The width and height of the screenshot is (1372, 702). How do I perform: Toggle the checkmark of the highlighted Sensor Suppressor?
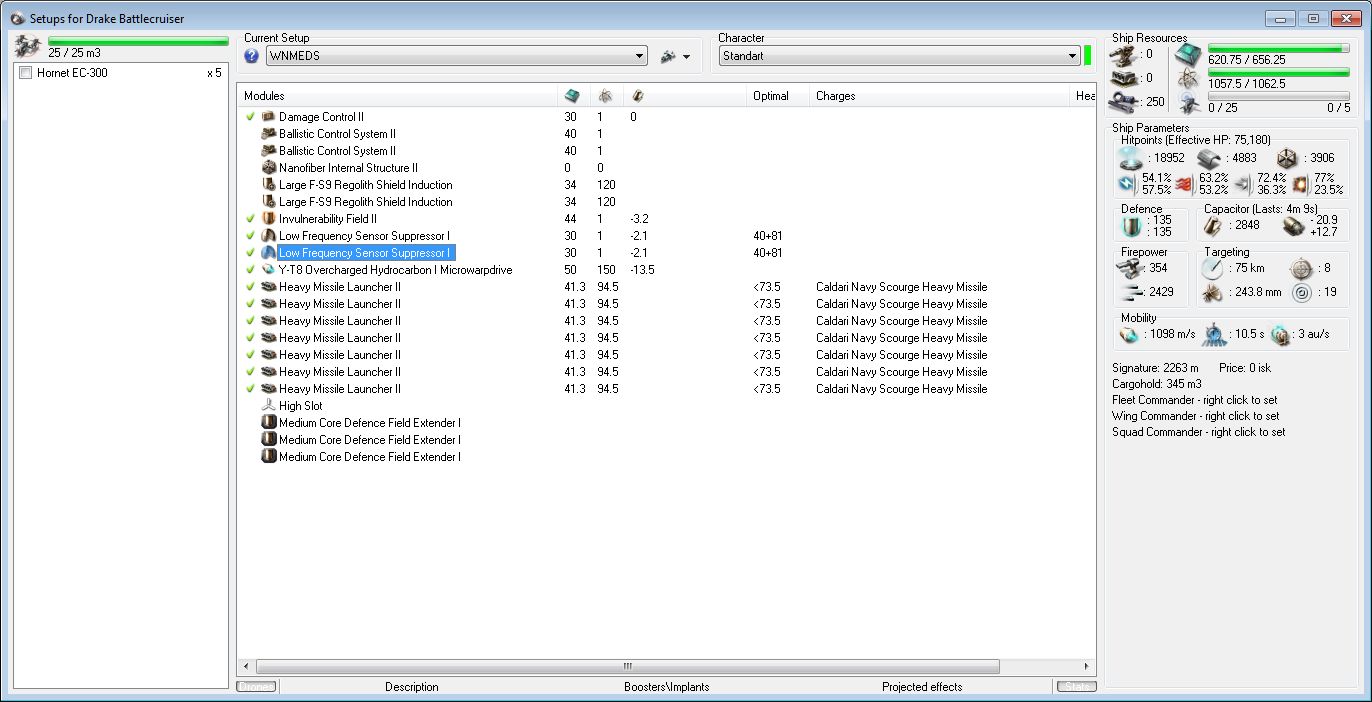[251, 253]
